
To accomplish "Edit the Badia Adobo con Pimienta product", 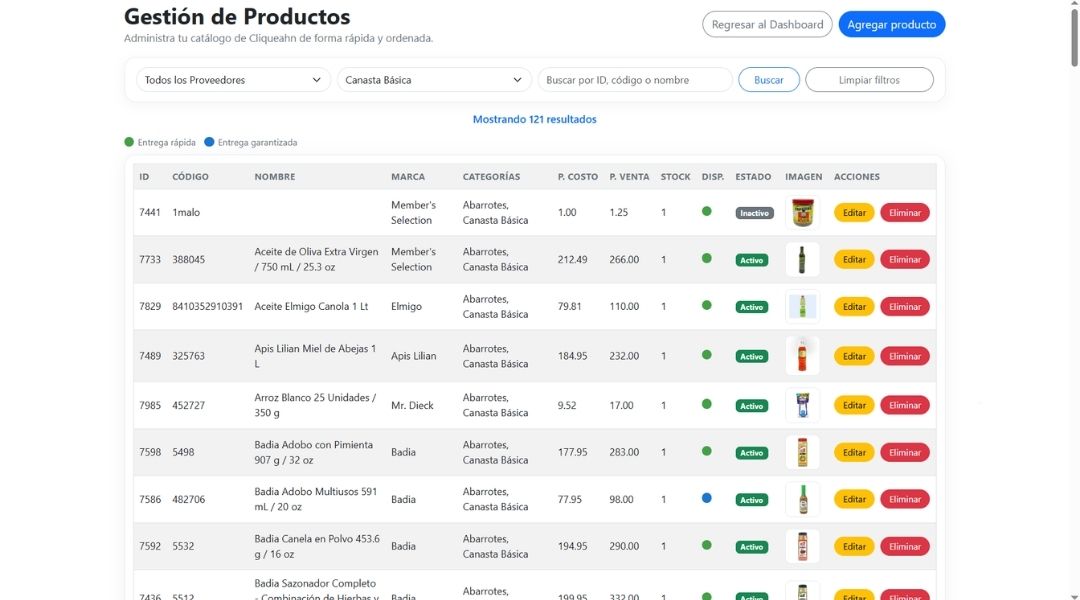I will (853, 452).
